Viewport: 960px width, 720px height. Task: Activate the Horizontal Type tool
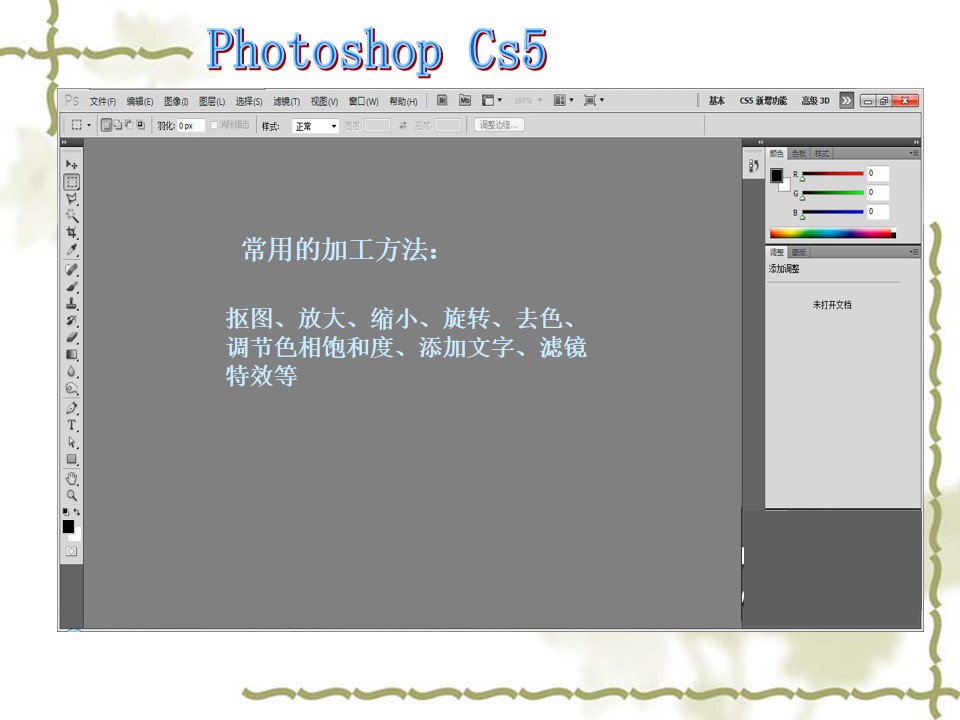[x=72, y=425]
